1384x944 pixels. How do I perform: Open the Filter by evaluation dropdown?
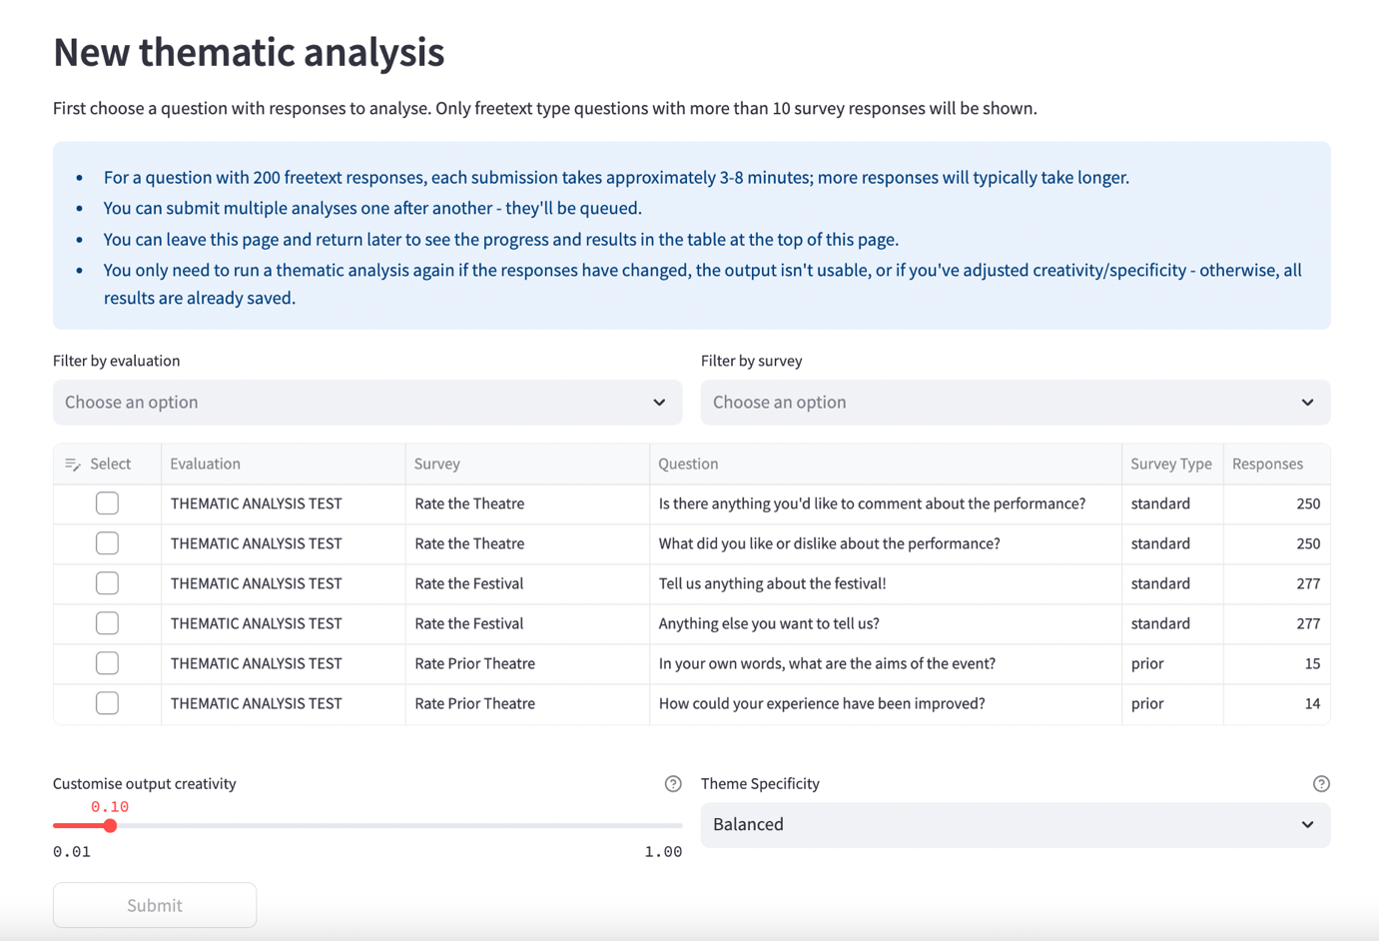point(367,402)
